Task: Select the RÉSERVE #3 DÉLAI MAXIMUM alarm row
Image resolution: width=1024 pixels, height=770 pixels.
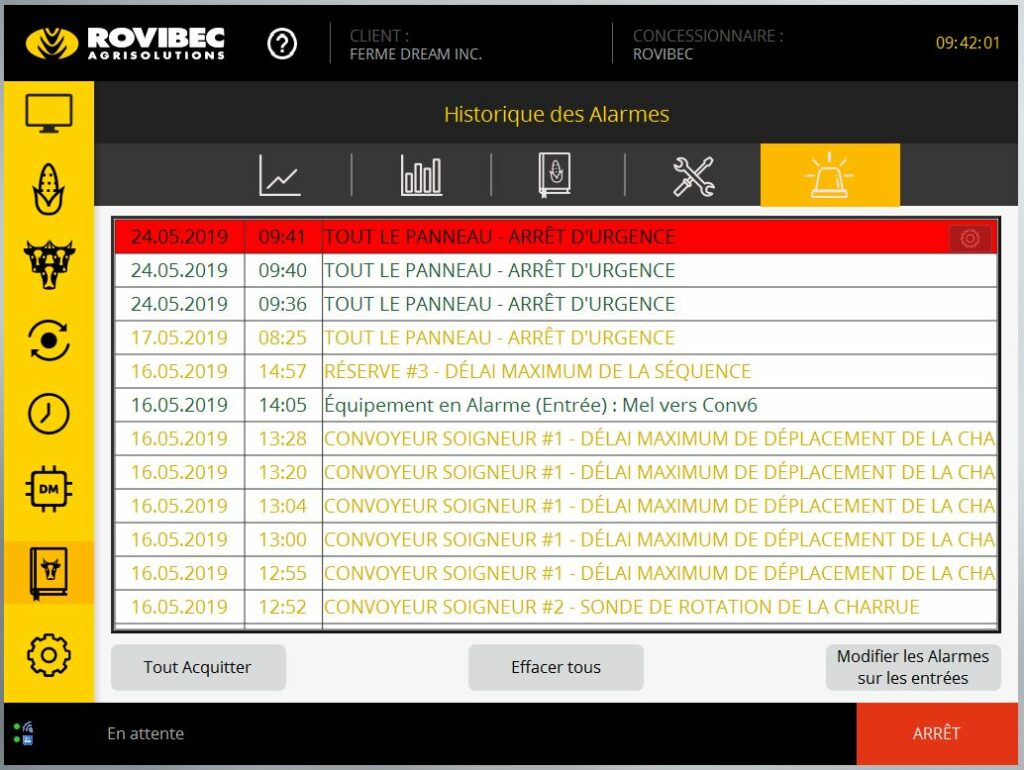Action: (556, 372)
